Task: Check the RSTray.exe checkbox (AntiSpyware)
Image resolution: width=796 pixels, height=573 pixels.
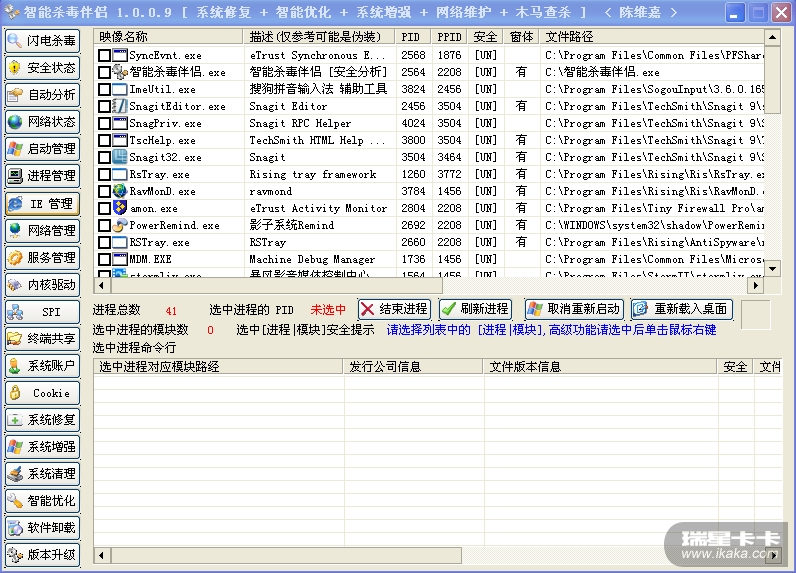Action: (104, 242)
